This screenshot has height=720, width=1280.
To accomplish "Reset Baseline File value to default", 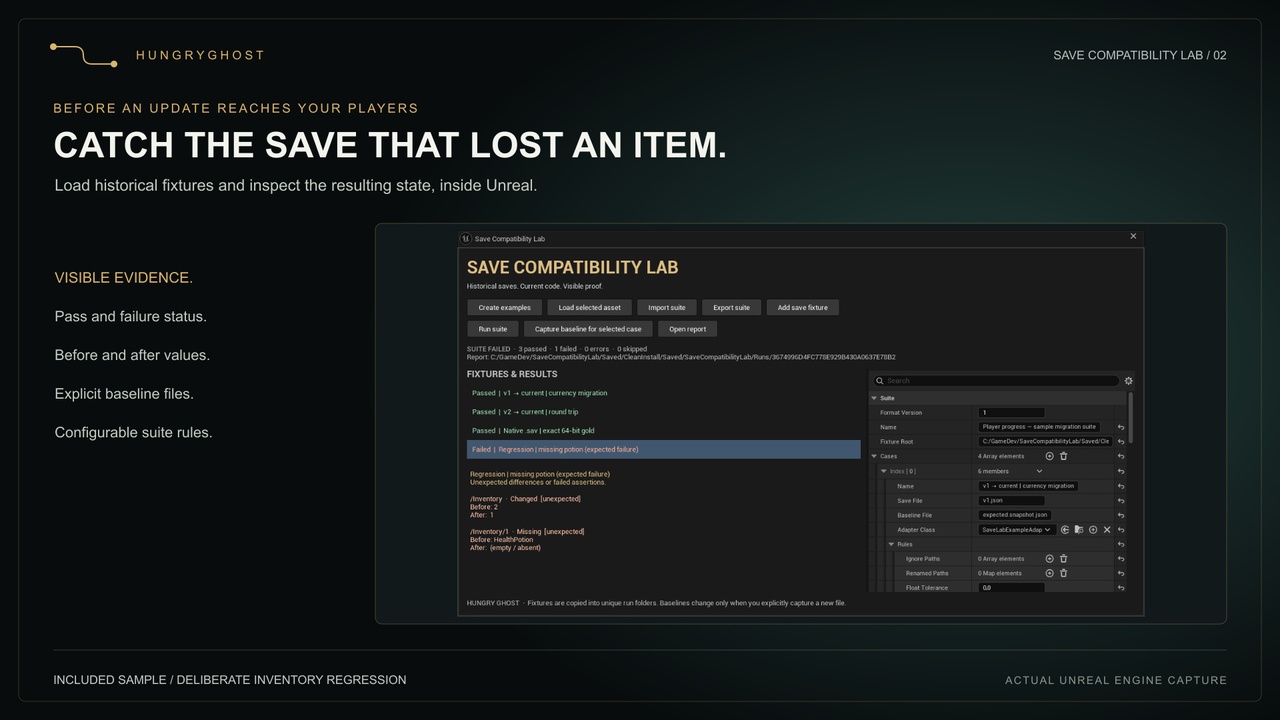I will coord(1121,515).
